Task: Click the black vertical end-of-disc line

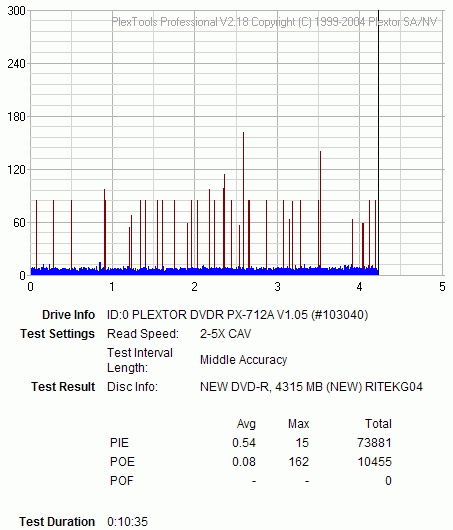Action: pyautogui.click(x=378, y=142)
